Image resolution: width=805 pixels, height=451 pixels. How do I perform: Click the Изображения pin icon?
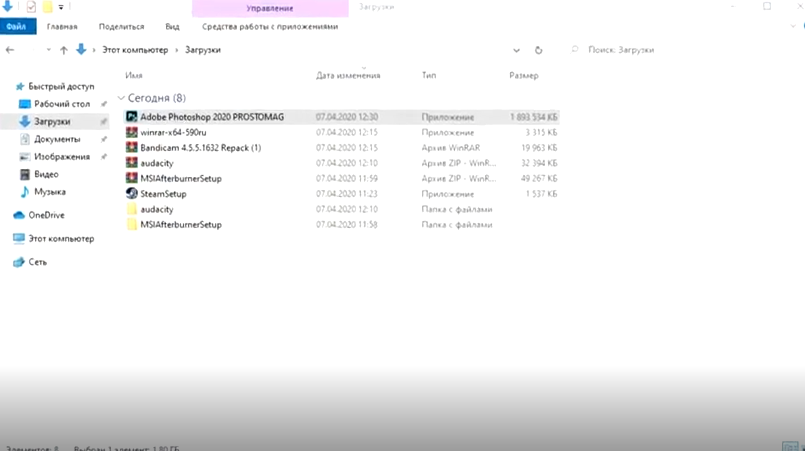[104, 157]
